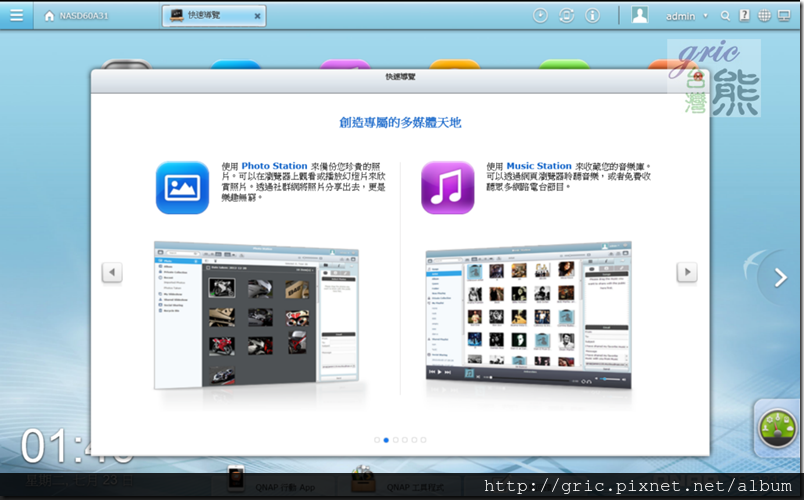The width and height of the screenshot is (804, 500).
Task: Go to next tour slide
Action: (687, 272)
